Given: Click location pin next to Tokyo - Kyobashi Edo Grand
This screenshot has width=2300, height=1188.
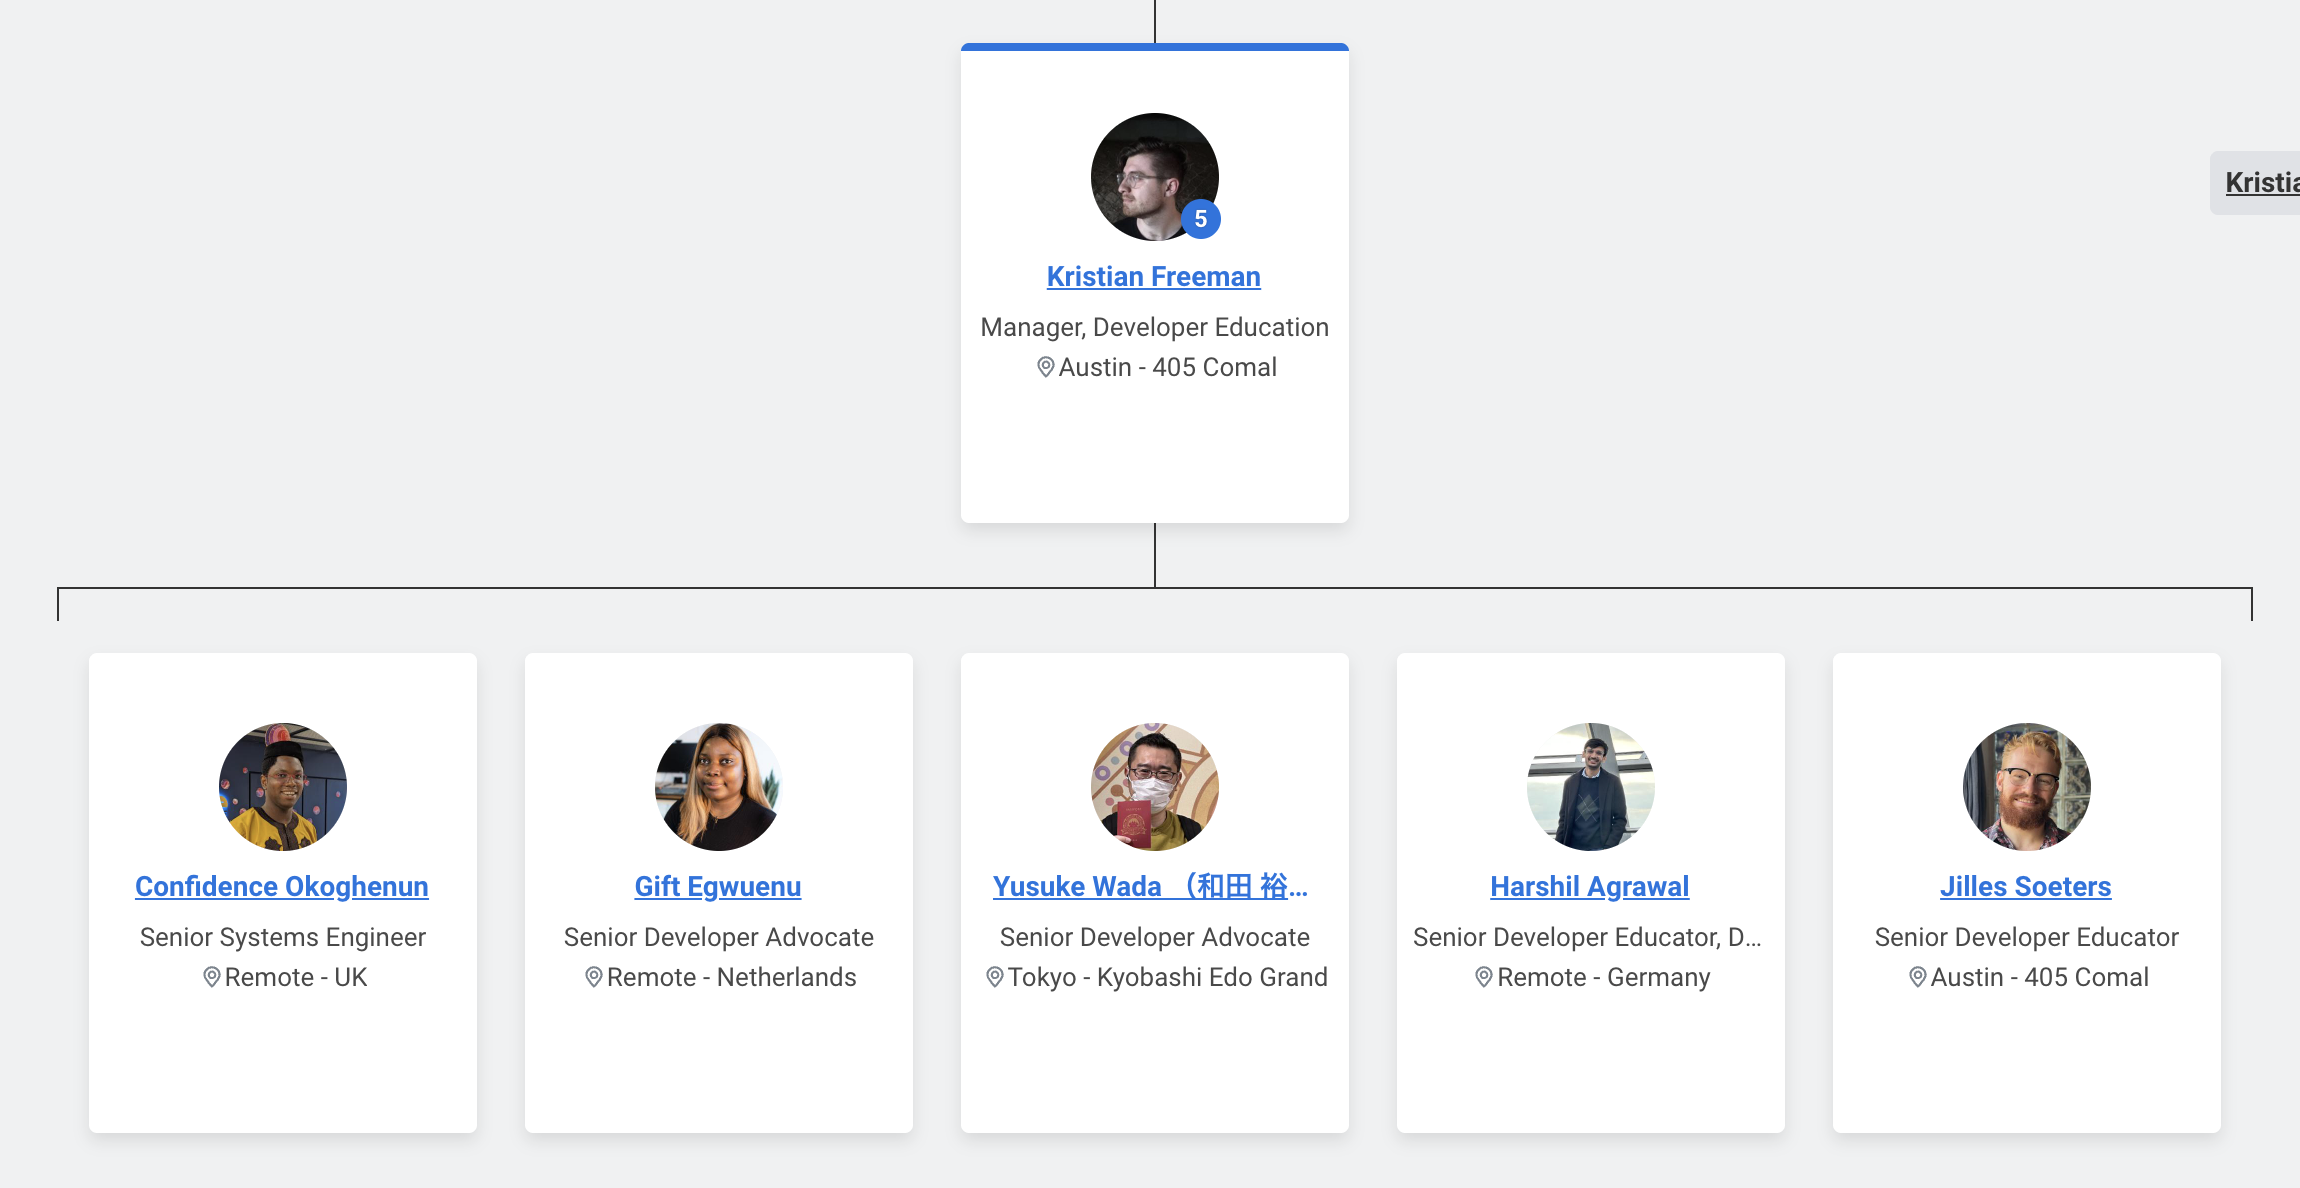Looking at the screenshot, I should (994, 977).
